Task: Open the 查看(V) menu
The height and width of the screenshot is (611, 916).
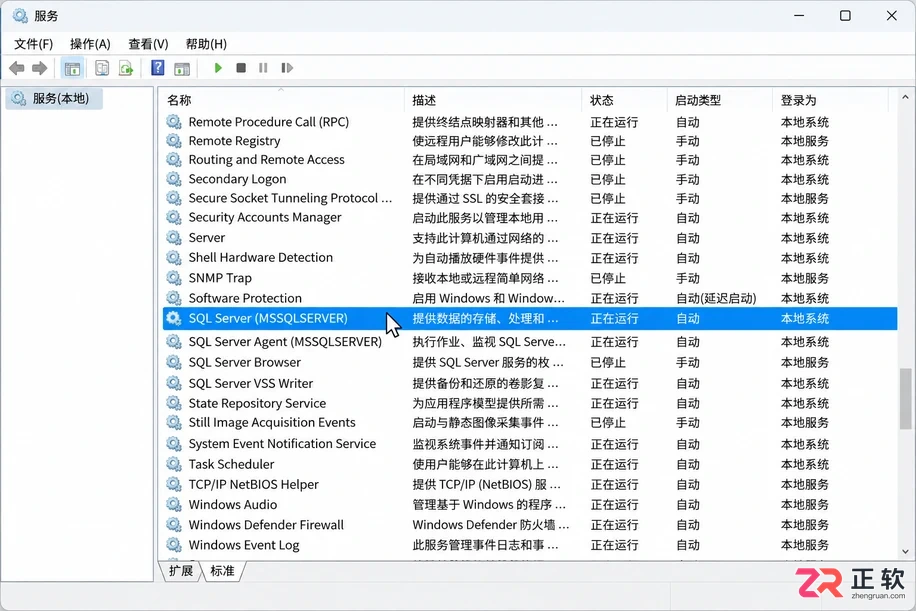Action: [x=148, y=44]
